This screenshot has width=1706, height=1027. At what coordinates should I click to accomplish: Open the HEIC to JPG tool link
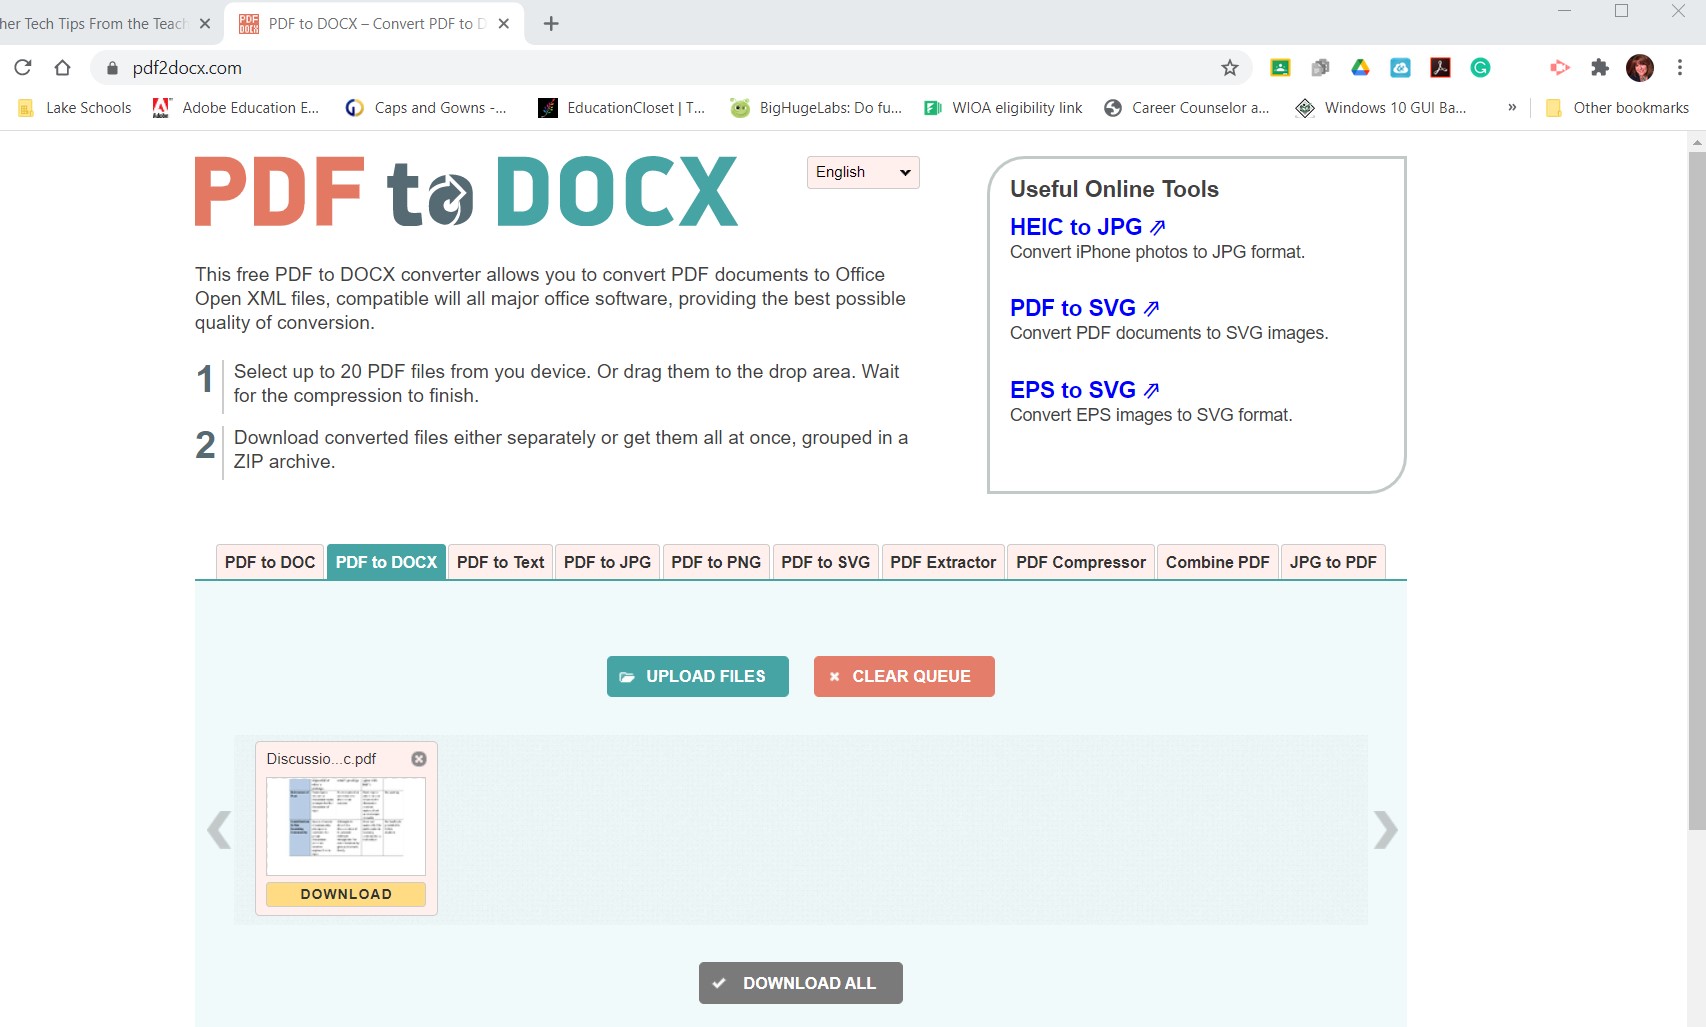click(1076, 227)
